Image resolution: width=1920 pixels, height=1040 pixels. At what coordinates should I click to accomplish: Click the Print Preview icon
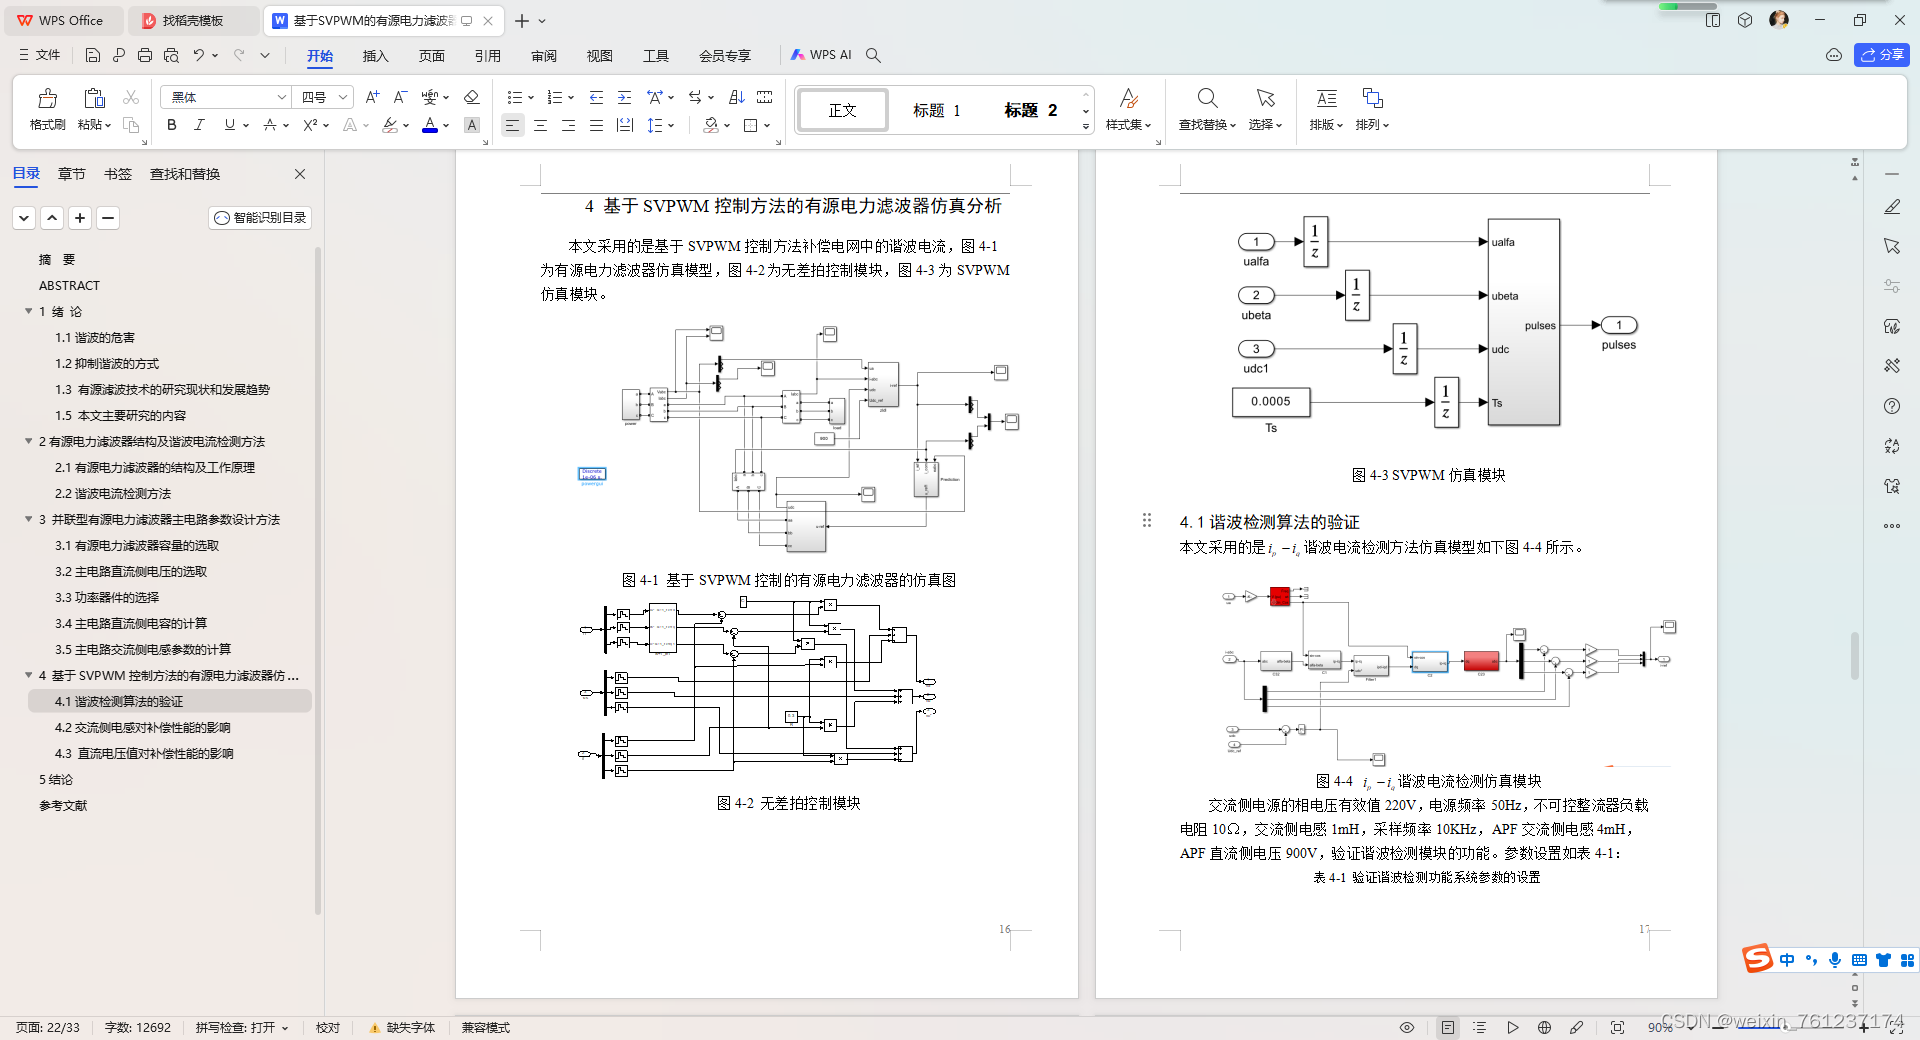coord(171,55)
